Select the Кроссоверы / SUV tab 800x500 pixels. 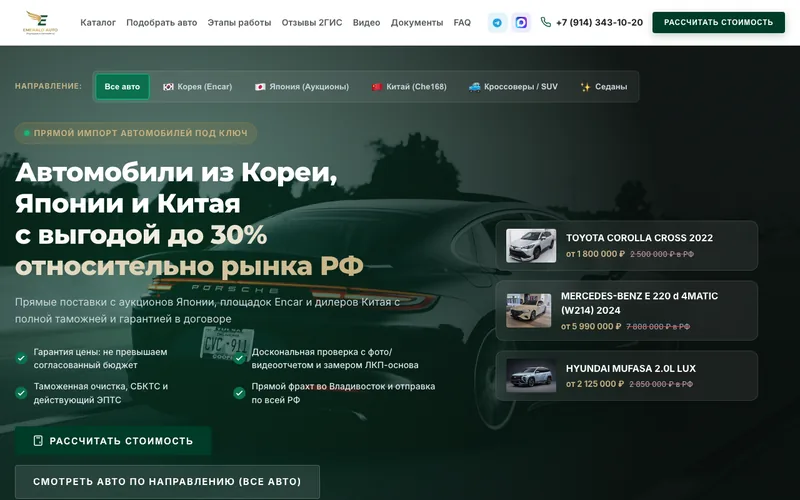513,87
